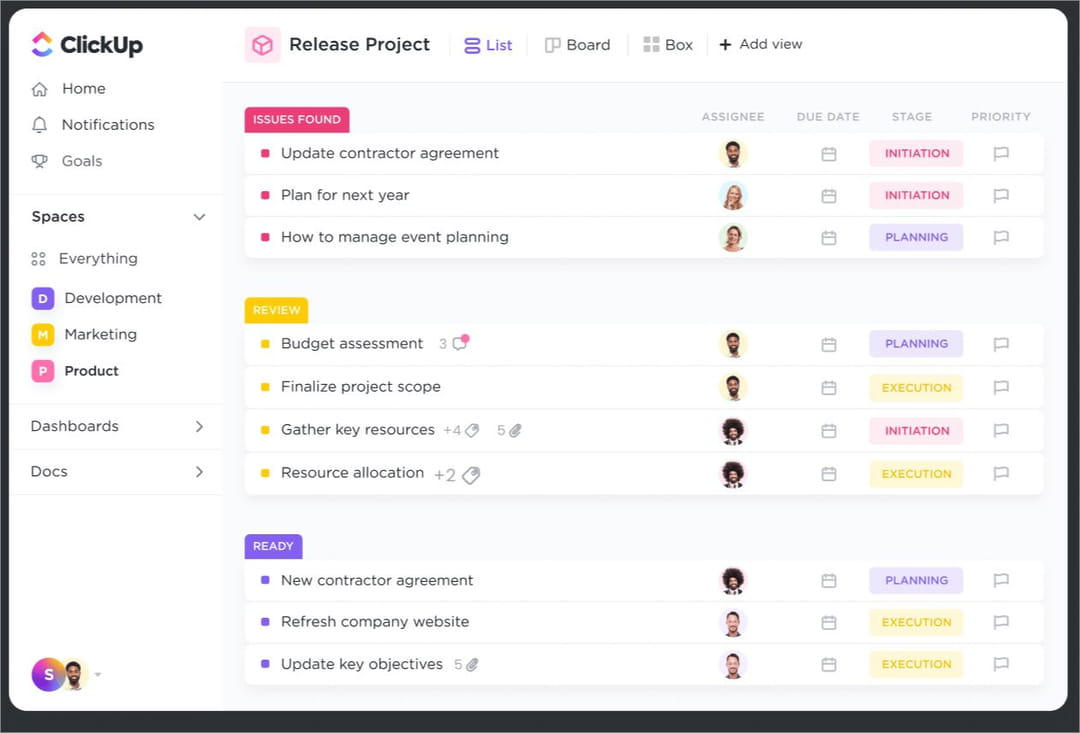This screenshot has width=1080, height=733.
Task: Click priority flag for Plan for next year
Action: 1001,196
